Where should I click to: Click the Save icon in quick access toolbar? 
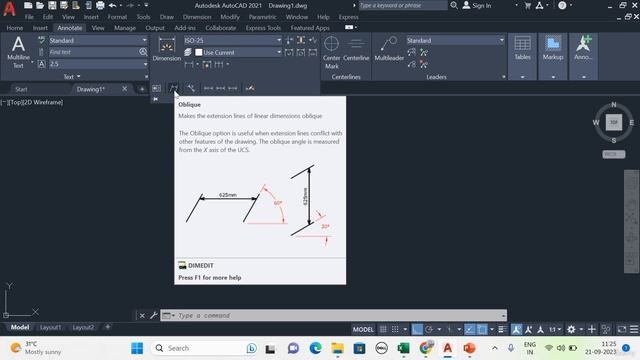(52, 5)
